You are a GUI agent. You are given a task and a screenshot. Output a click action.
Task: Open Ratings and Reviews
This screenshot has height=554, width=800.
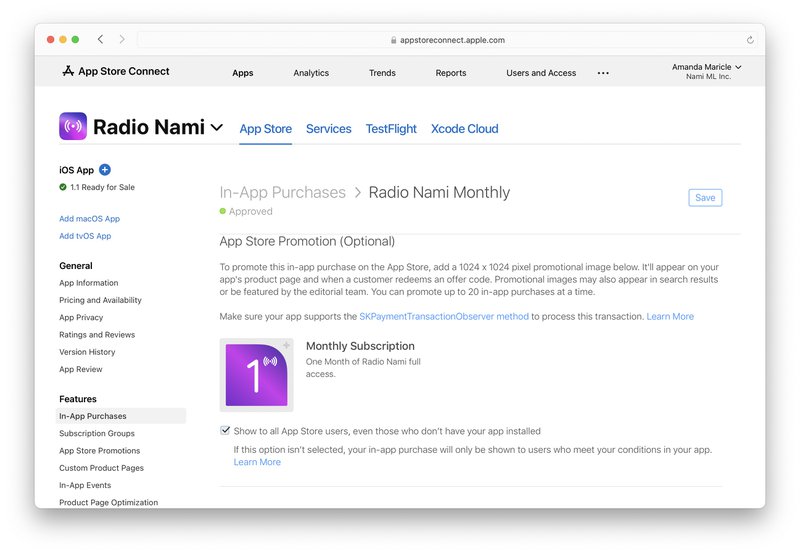tap(97, 335)
